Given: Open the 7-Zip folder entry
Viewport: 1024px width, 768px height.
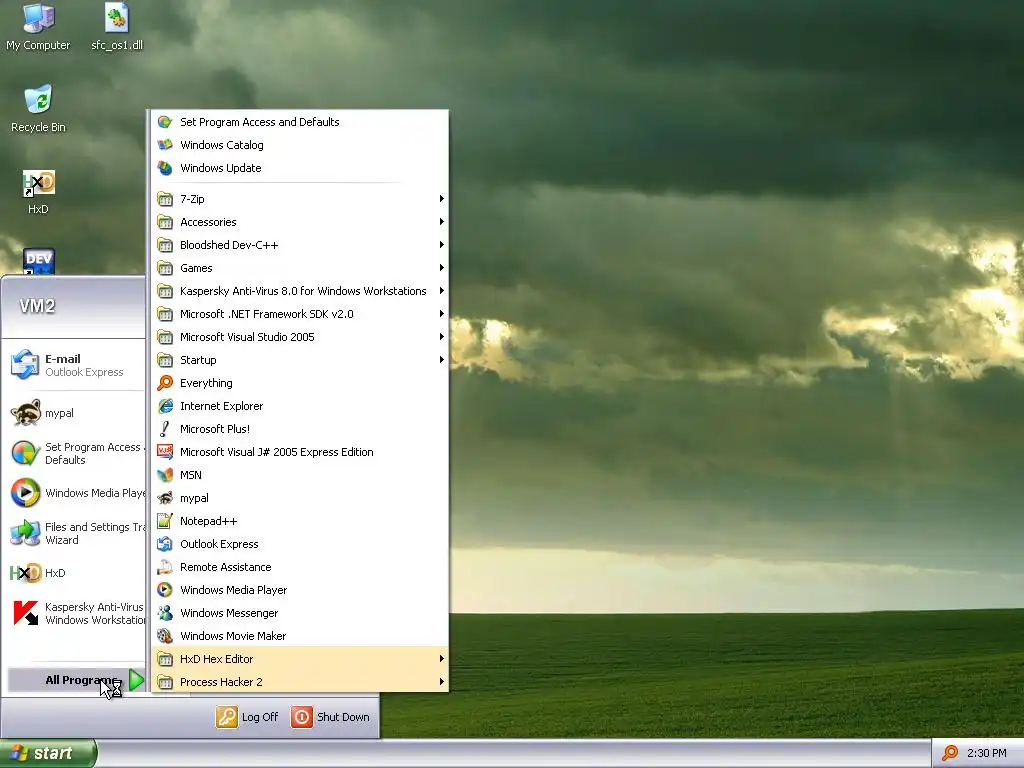Looking at the screenshot, I should [300, 199].
